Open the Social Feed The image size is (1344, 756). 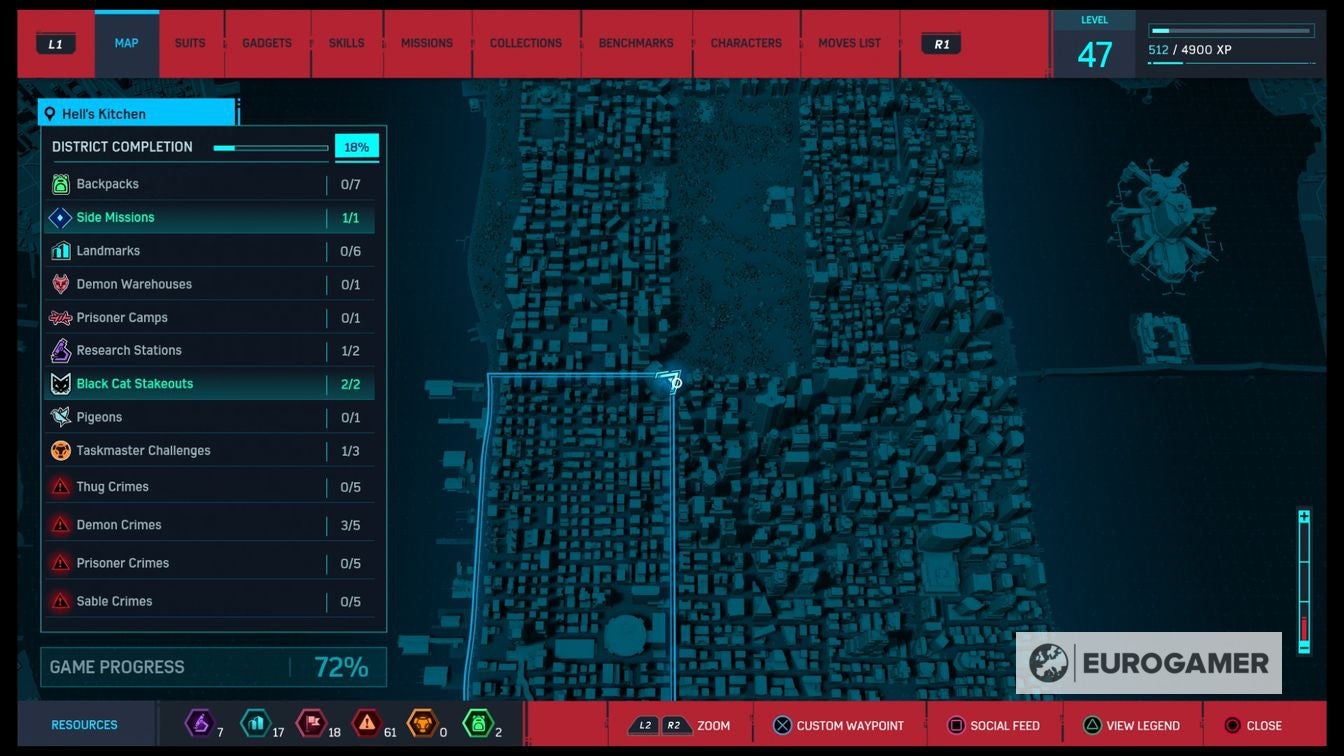993,726
